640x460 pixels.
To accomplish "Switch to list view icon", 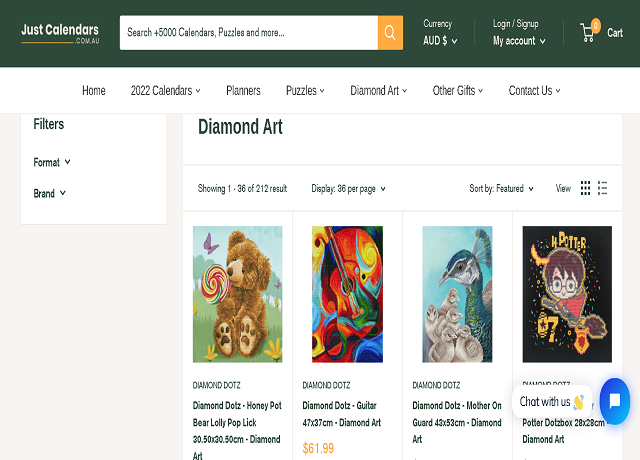I will 603,188.
